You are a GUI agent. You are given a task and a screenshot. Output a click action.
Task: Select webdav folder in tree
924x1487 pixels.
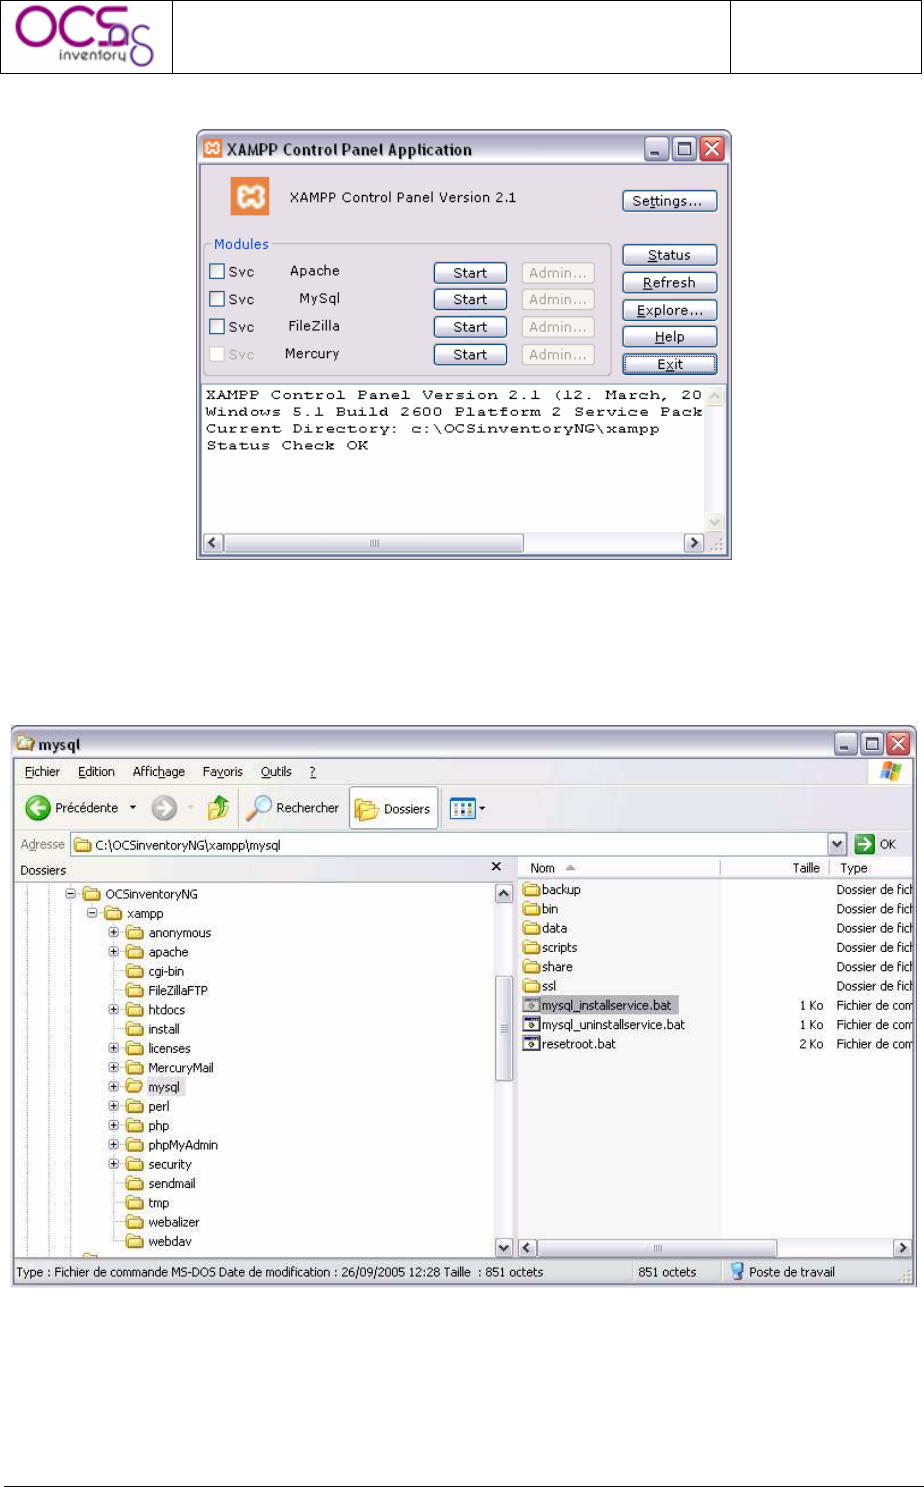pyautogui.click(x=159, y=1241)
